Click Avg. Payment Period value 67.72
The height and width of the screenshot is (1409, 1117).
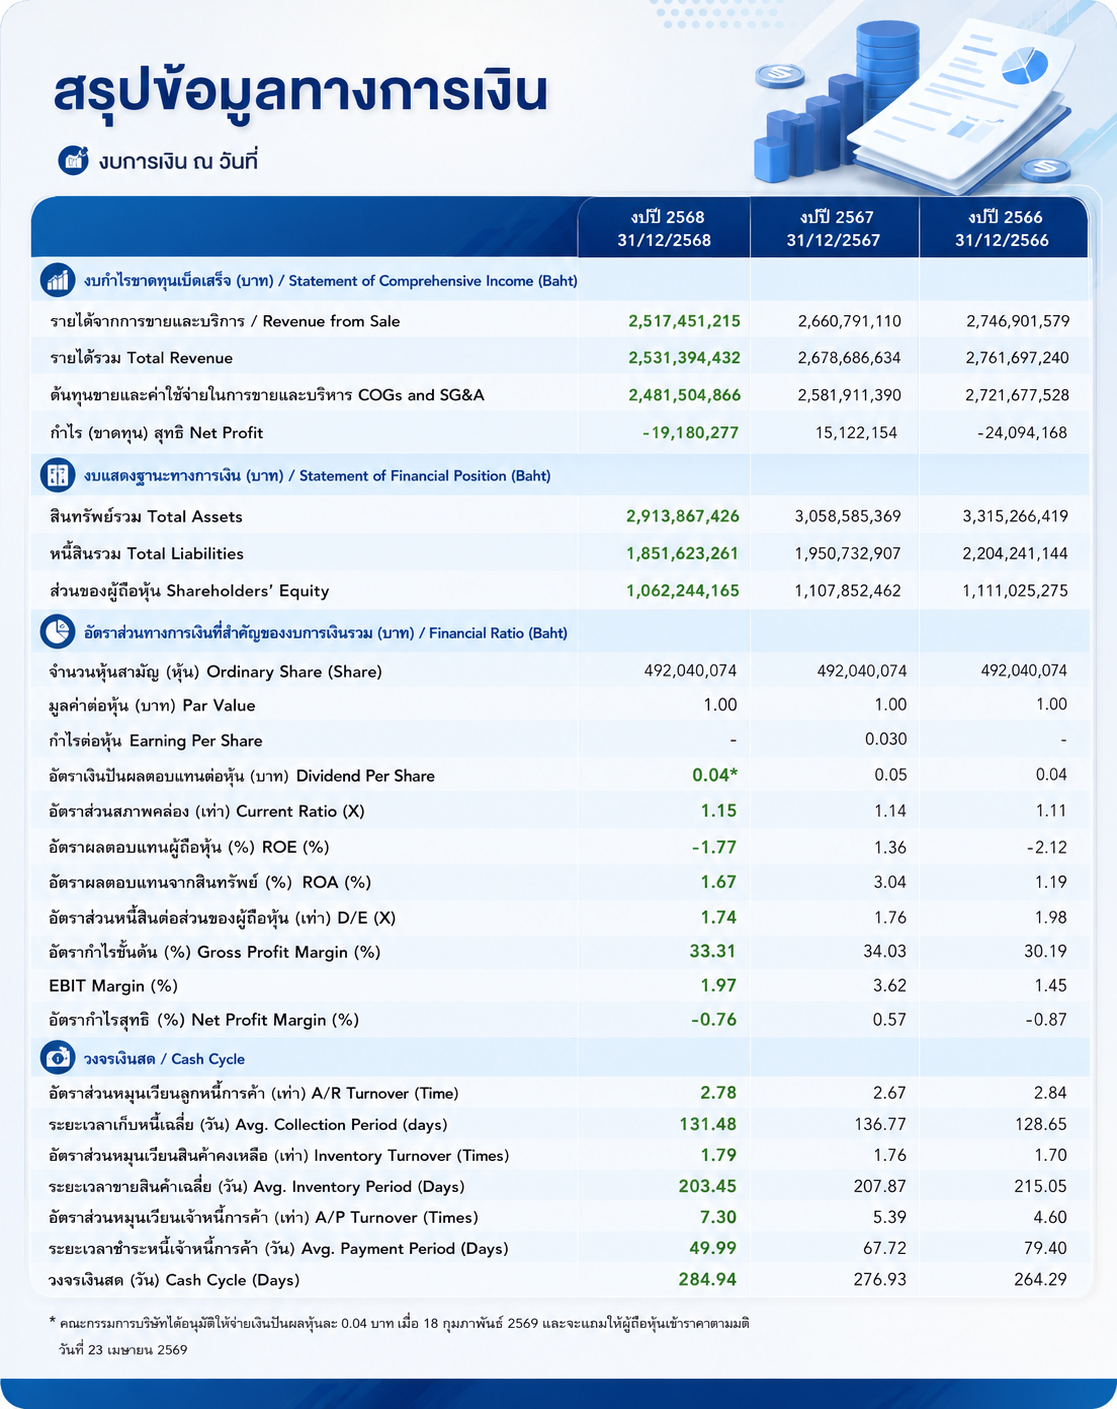pos(885,1248)
